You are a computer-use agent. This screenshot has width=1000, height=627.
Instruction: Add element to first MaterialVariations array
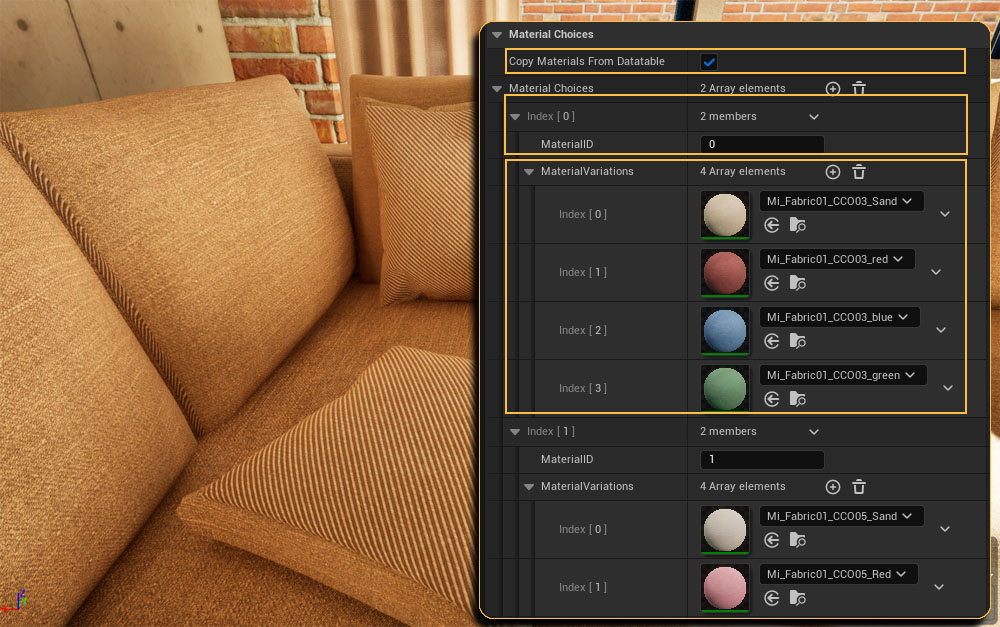[x=833, y=172]
